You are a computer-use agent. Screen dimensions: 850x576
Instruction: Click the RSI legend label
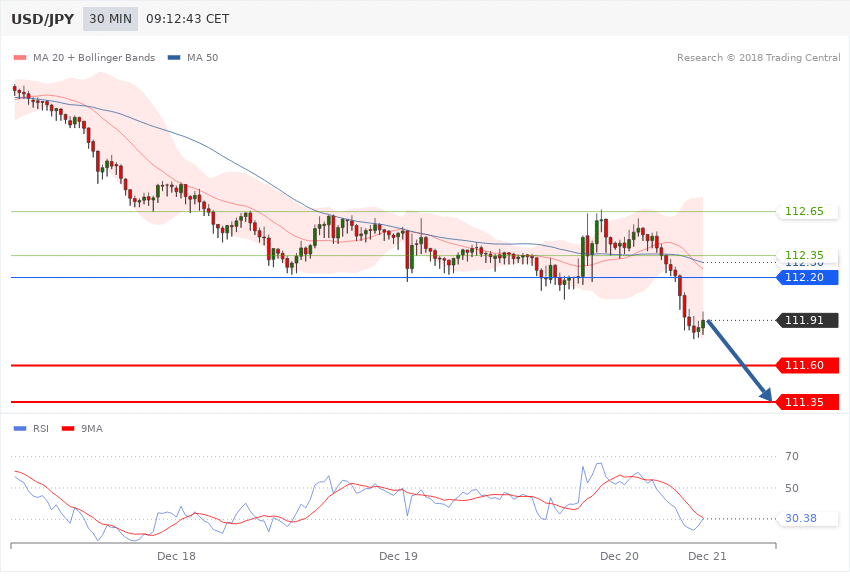41,429
